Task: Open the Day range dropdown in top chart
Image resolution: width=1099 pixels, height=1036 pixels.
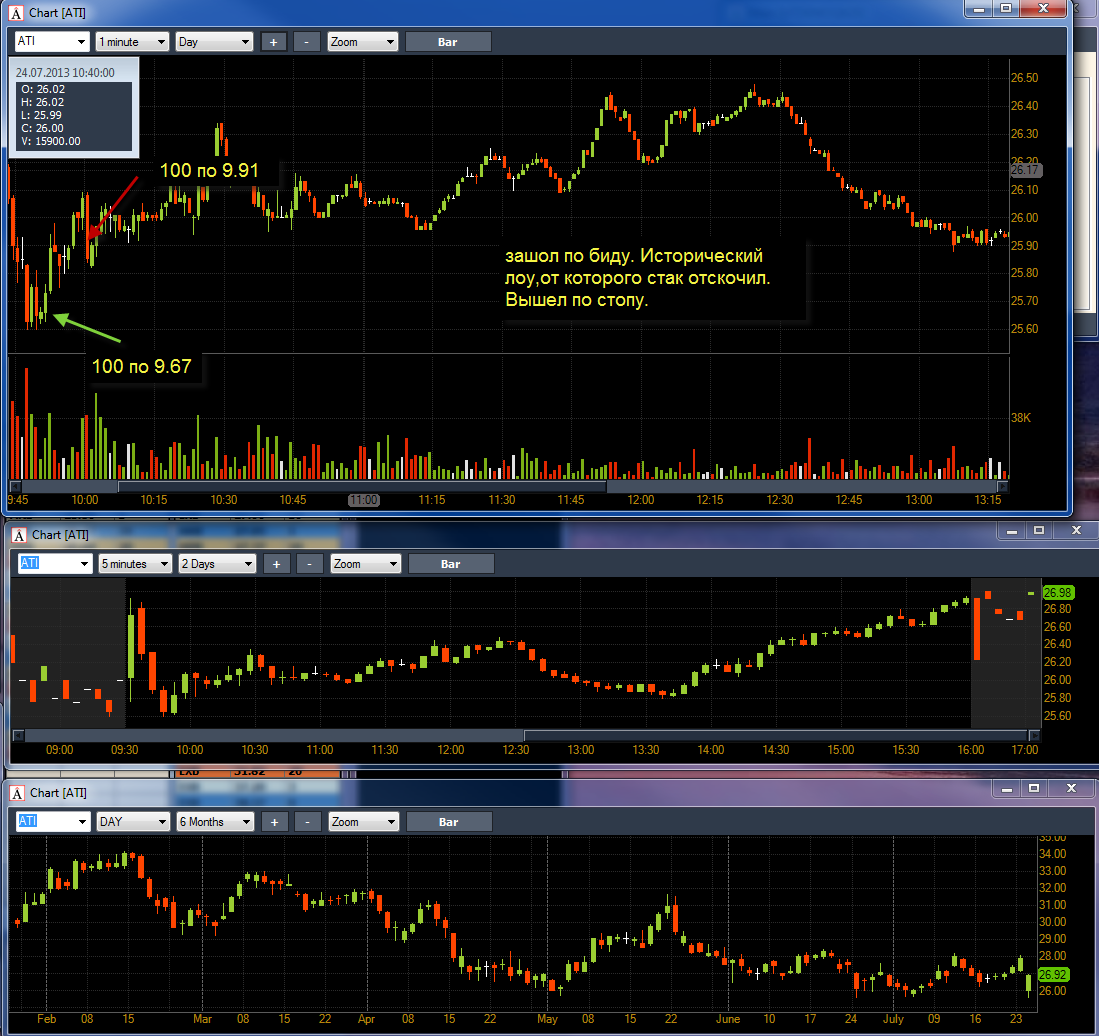Action: 214,42
